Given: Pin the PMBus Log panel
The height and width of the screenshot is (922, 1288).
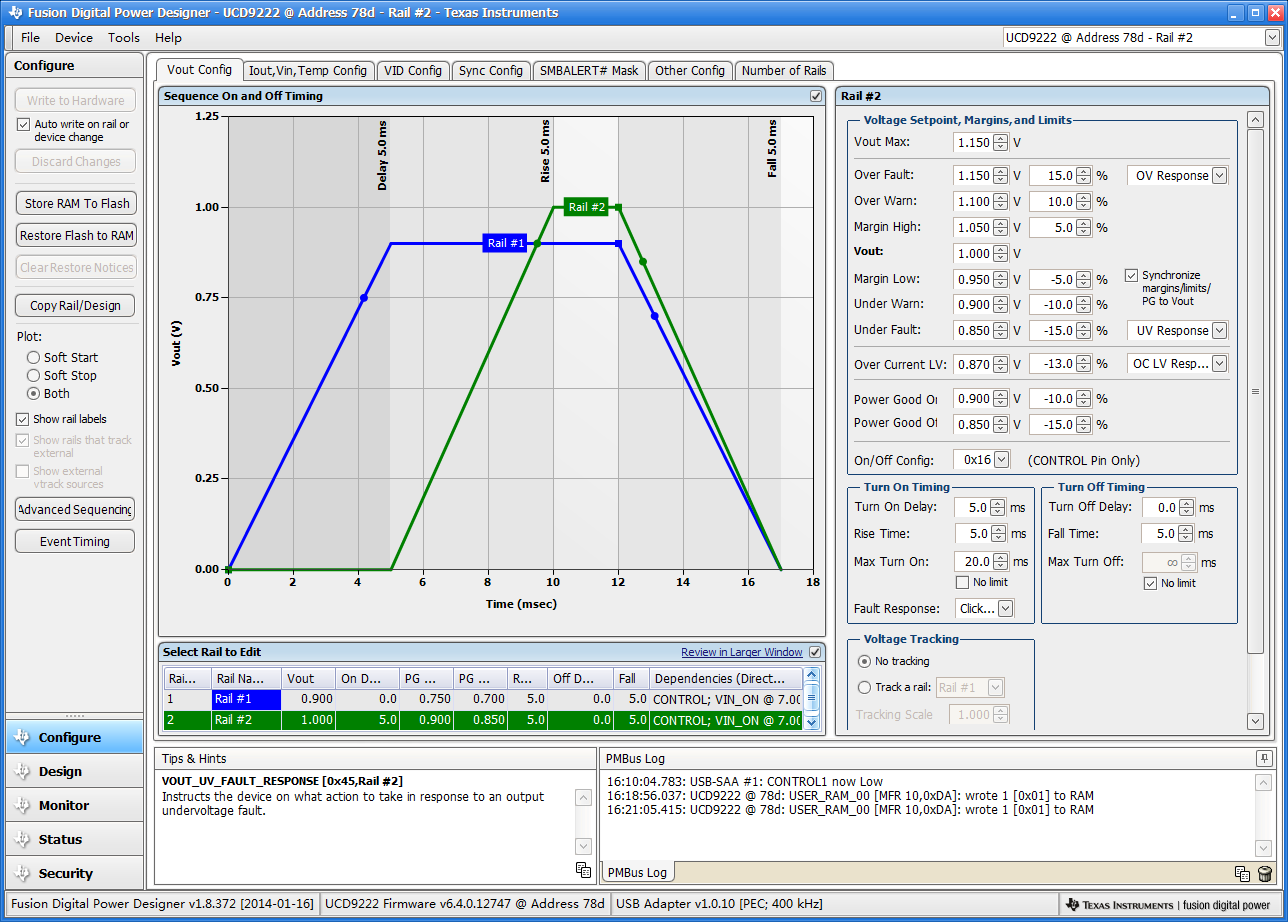Looking at the screenshot, I should (1265, 758).
